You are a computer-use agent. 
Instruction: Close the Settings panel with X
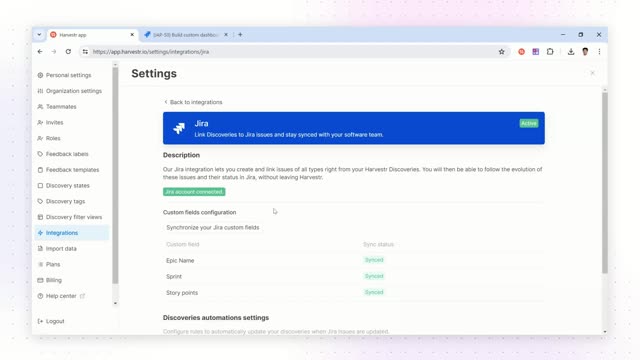coord(592,73)
